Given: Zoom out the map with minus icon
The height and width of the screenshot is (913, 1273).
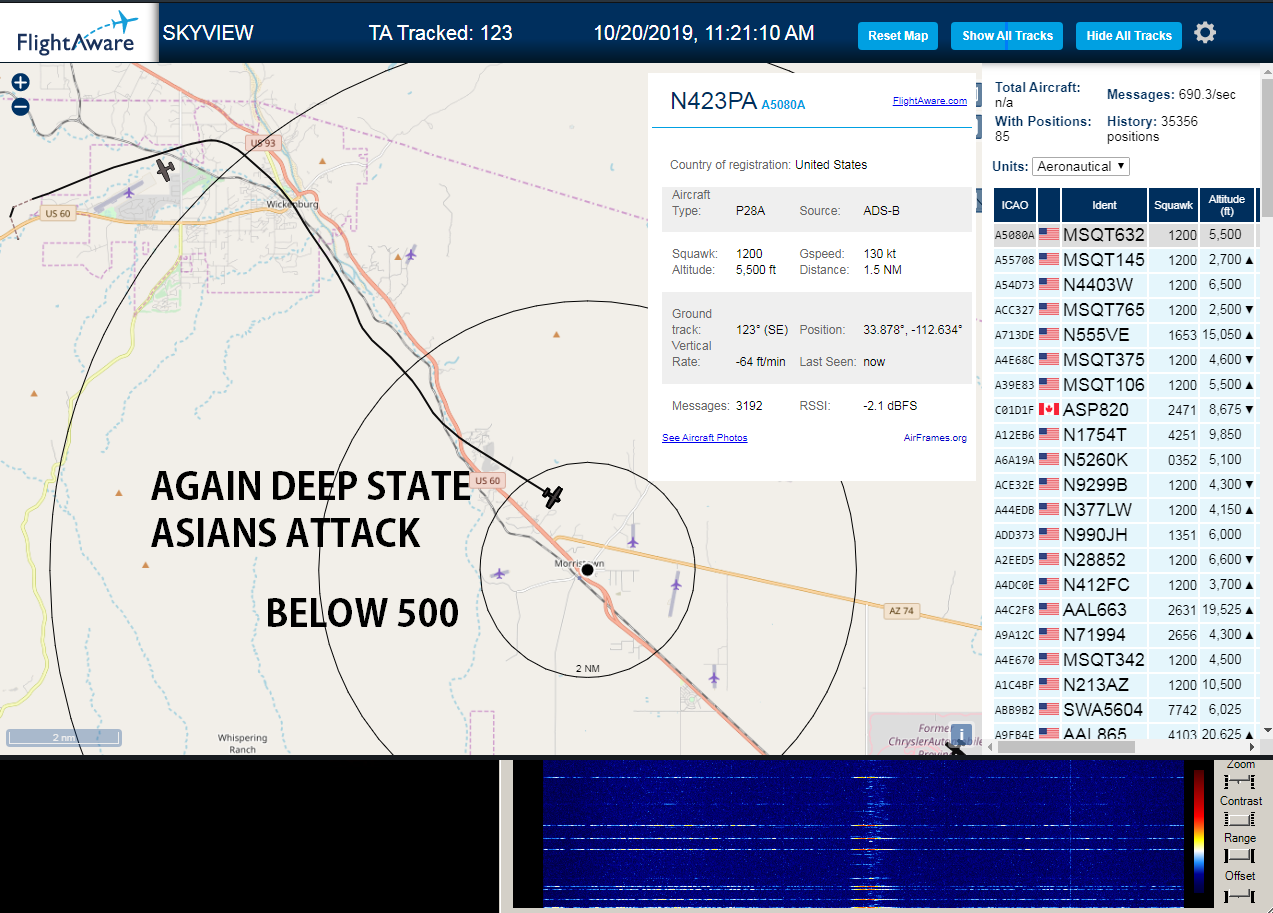Looking at the screenshot, I should pyautogui.click(x=20, y=107).
